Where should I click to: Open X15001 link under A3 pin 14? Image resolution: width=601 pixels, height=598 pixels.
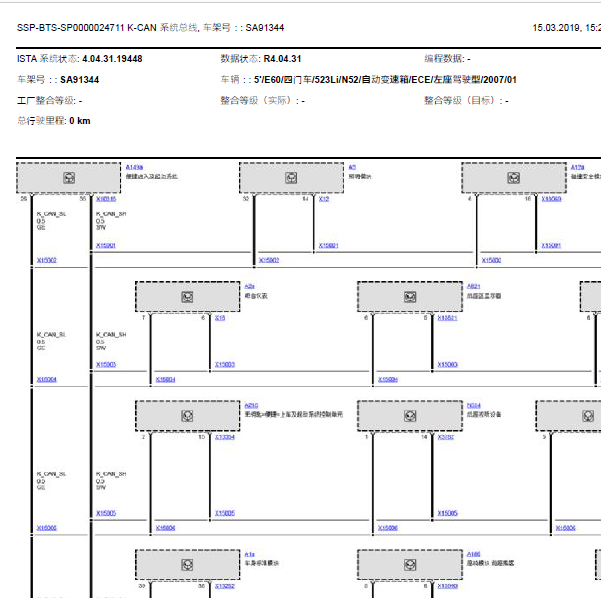(x=328, y=245)
